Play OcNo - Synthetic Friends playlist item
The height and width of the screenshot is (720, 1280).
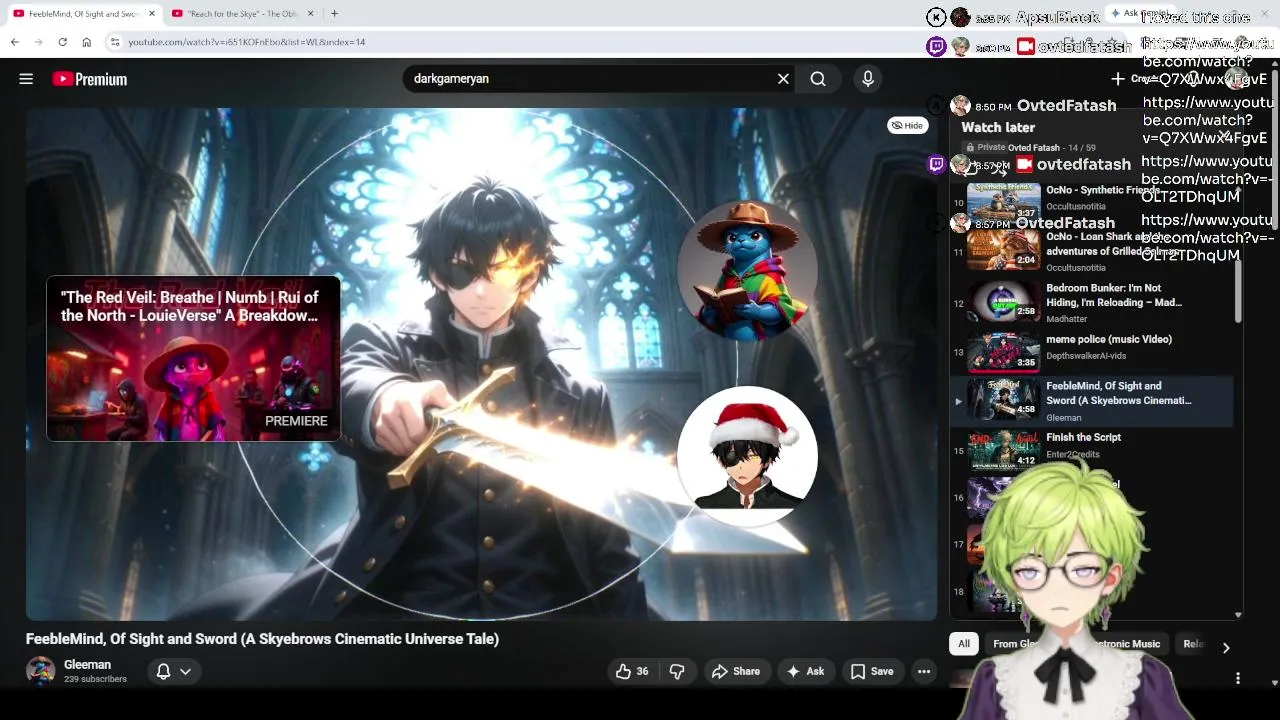point(1090,200)
